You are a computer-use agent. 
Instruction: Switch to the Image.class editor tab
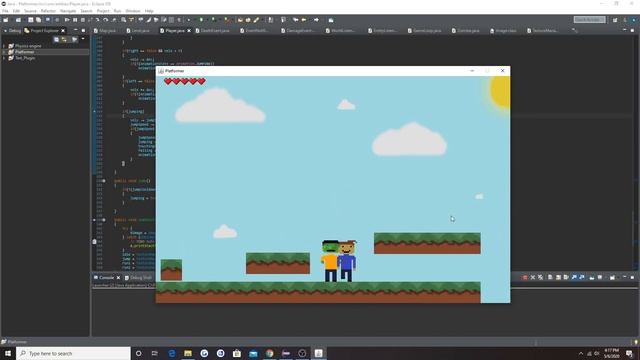tap(503, 31)
